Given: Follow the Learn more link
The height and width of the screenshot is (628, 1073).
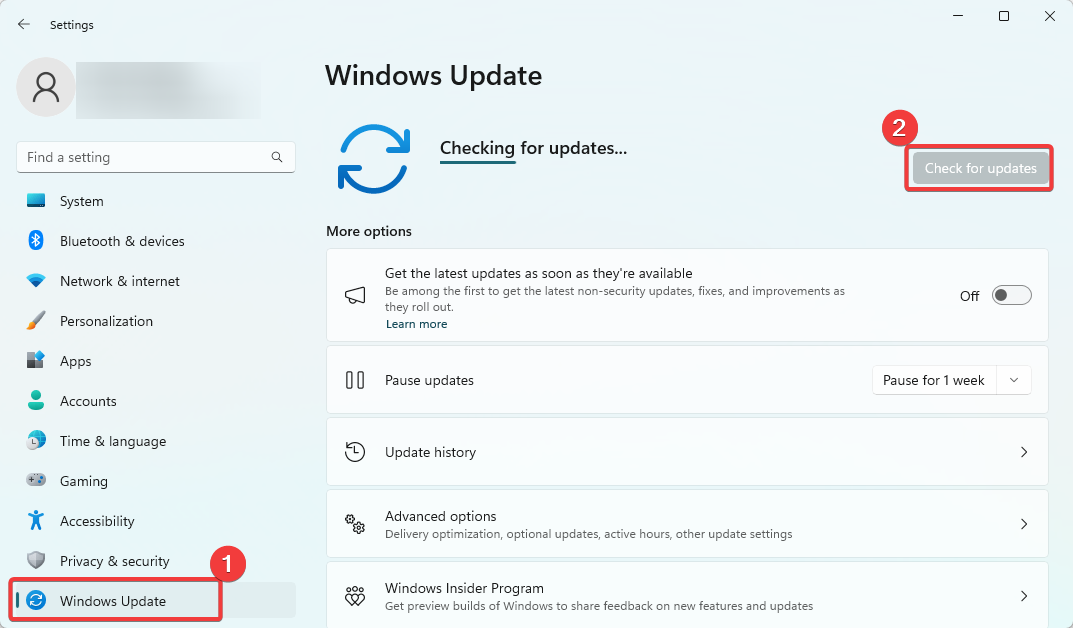Looking at the screenshot, I should (416, 324).
